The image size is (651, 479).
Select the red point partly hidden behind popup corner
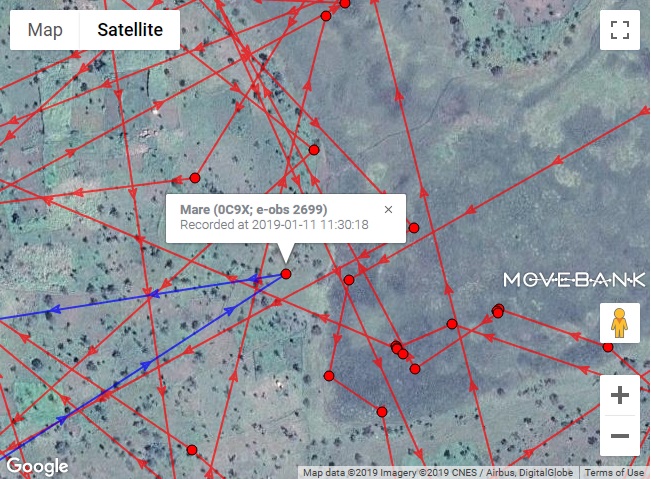click(x=414, y=228)
